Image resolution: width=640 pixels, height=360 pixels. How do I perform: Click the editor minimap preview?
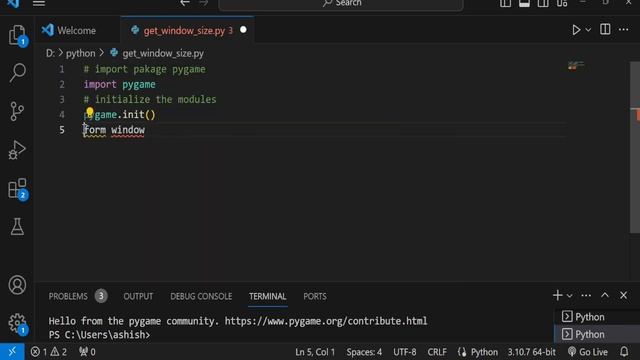tap(576, 66)
